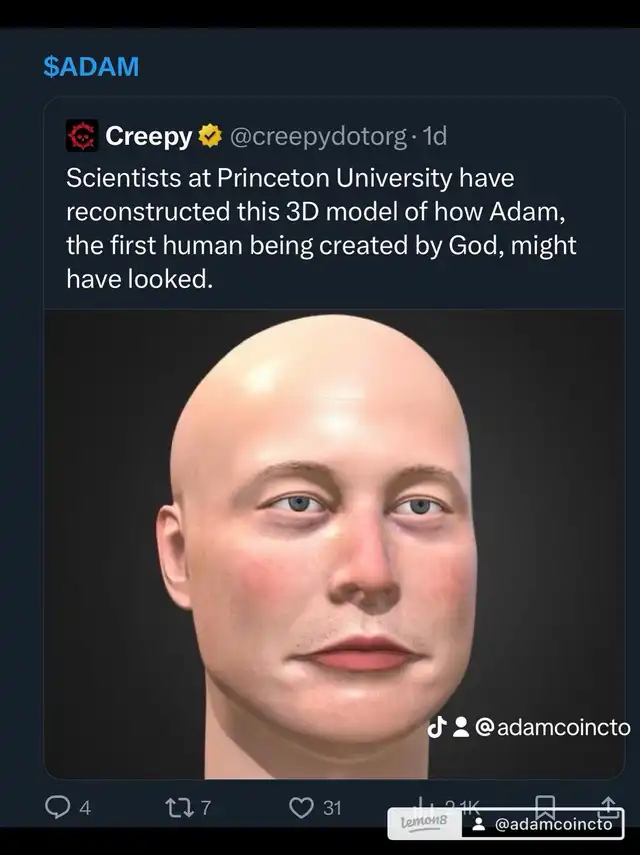Click the repost count 7
The height and width of the screenshot is (855, 640).
pos(206,808)
